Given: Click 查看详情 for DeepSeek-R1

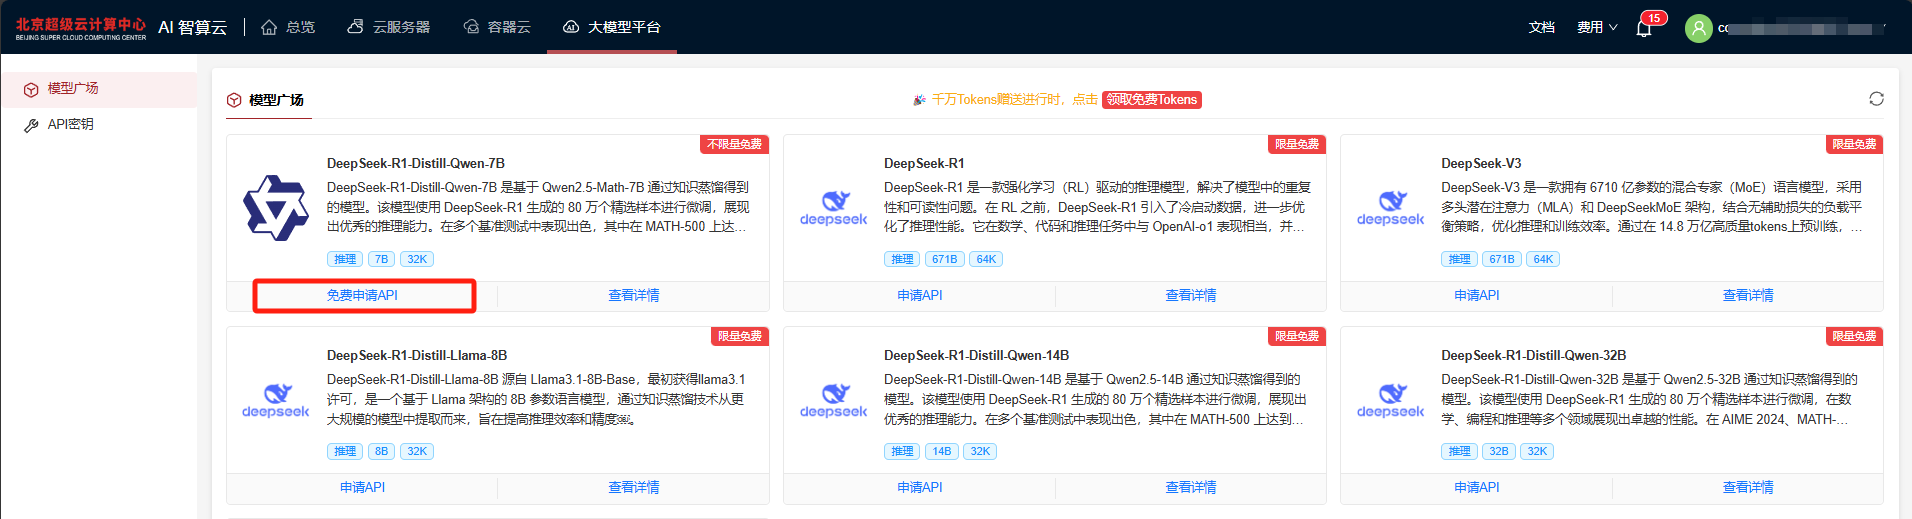Looking at the screenshot, I should click(1191, 296).
